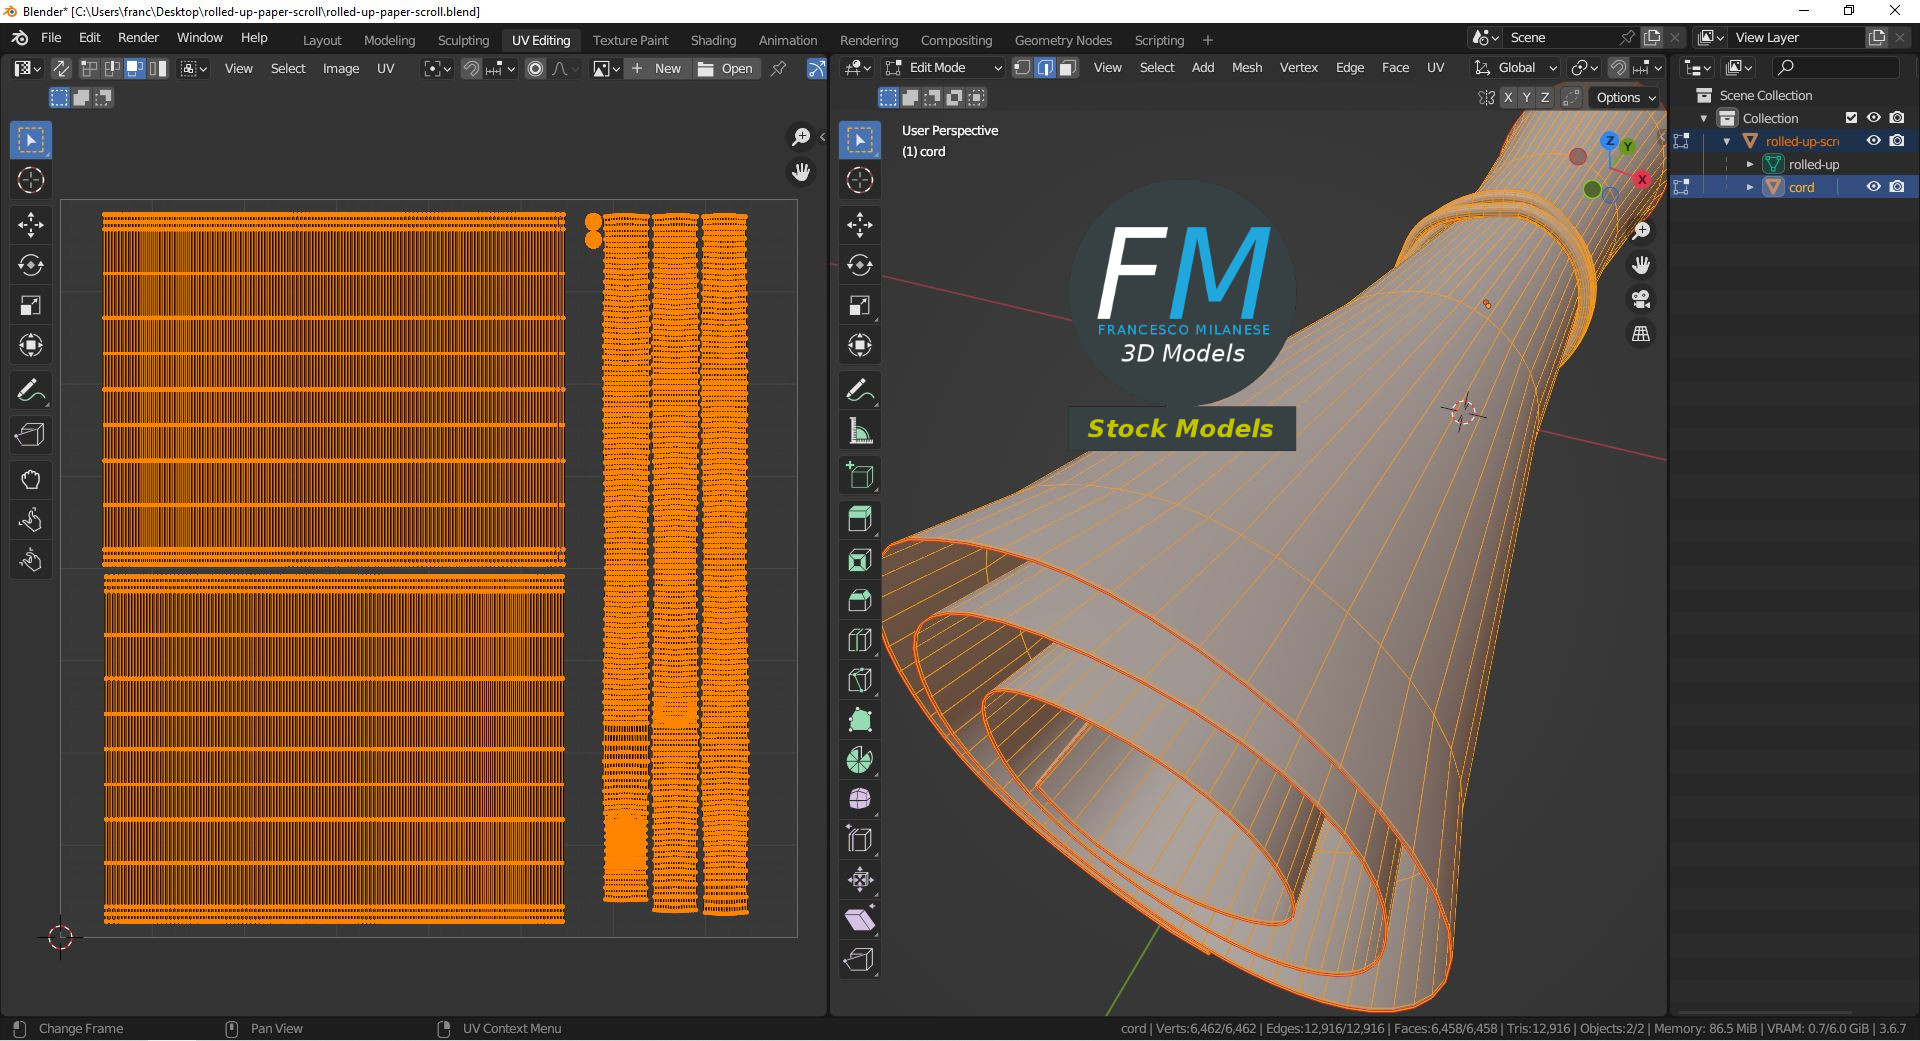Switch to the Shading workspace tab
The height and width of the screenshot is (1041, 1920).
click(x=713, y=40)
